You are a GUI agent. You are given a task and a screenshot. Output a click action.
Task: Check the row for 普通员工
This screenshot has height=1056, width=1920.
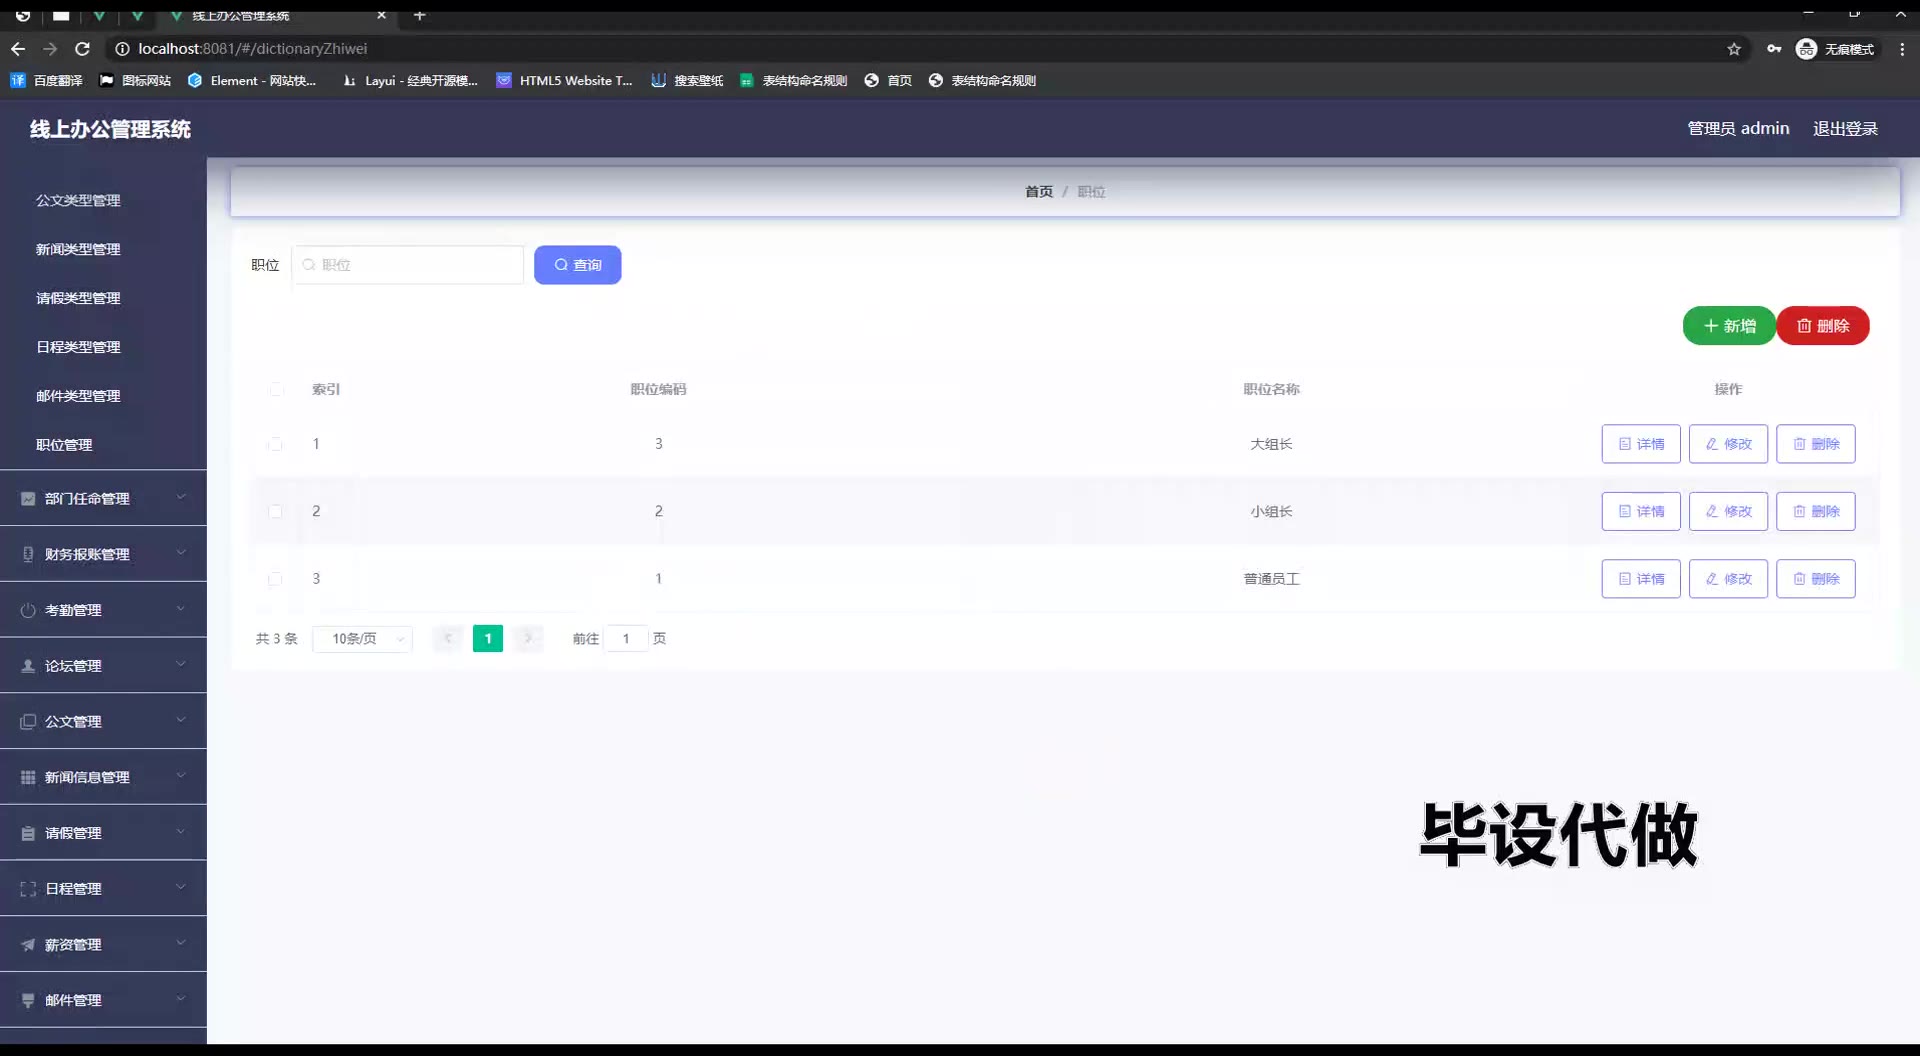point(275,579)
